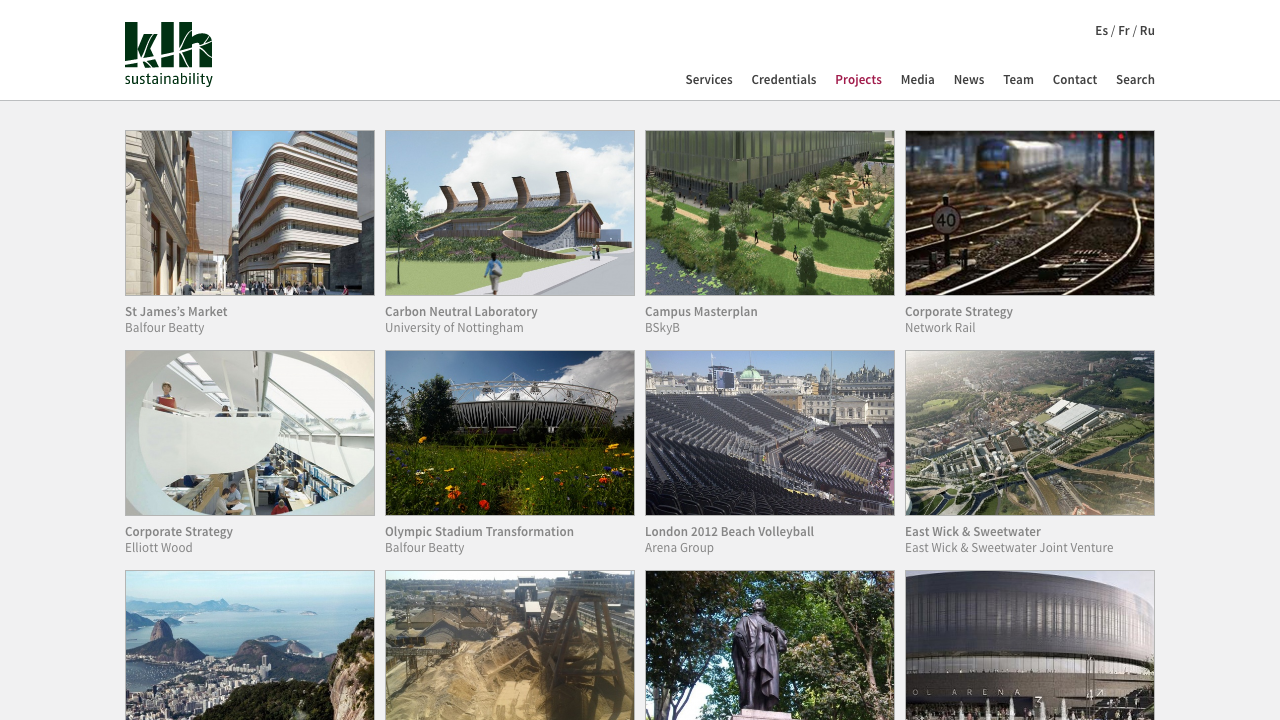The image size is (1280, 720).
Task: Select the East Wick & Sweetwater aerial thumbnail
Action: (x=1030, y=433)
